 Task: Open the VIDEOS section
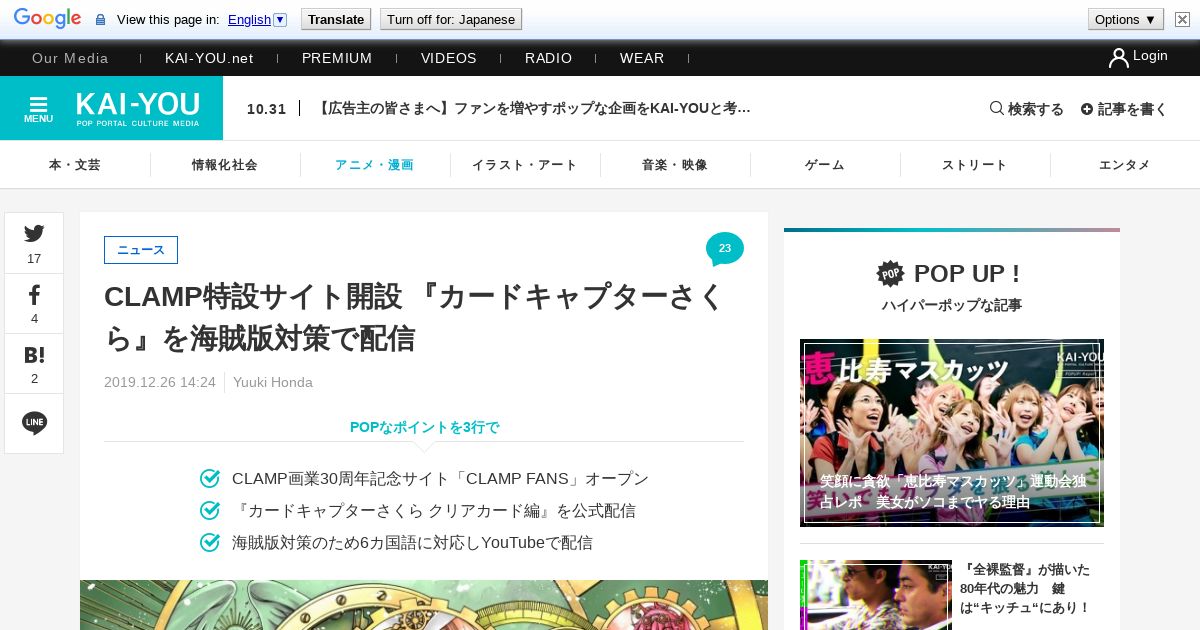449,58
